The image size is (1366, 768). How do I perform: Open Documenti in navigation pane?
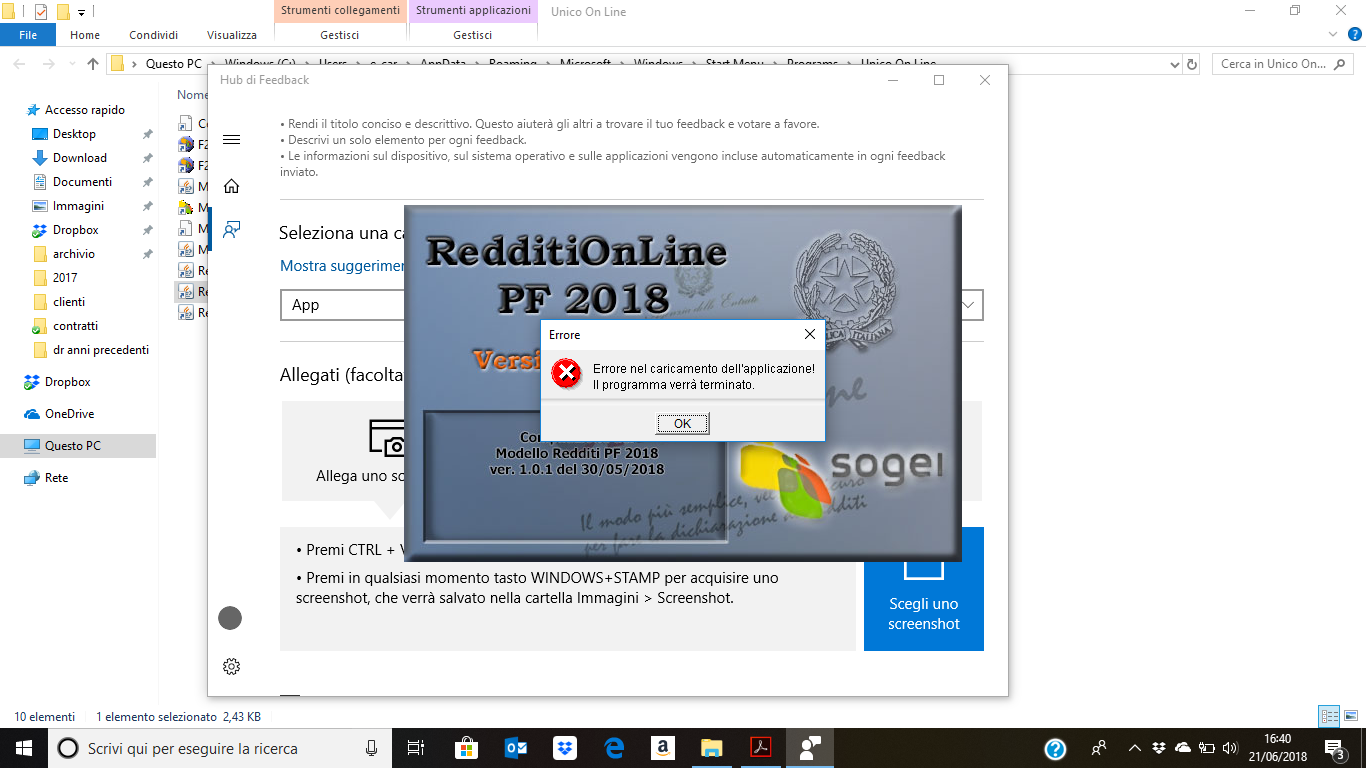point(82,182)
